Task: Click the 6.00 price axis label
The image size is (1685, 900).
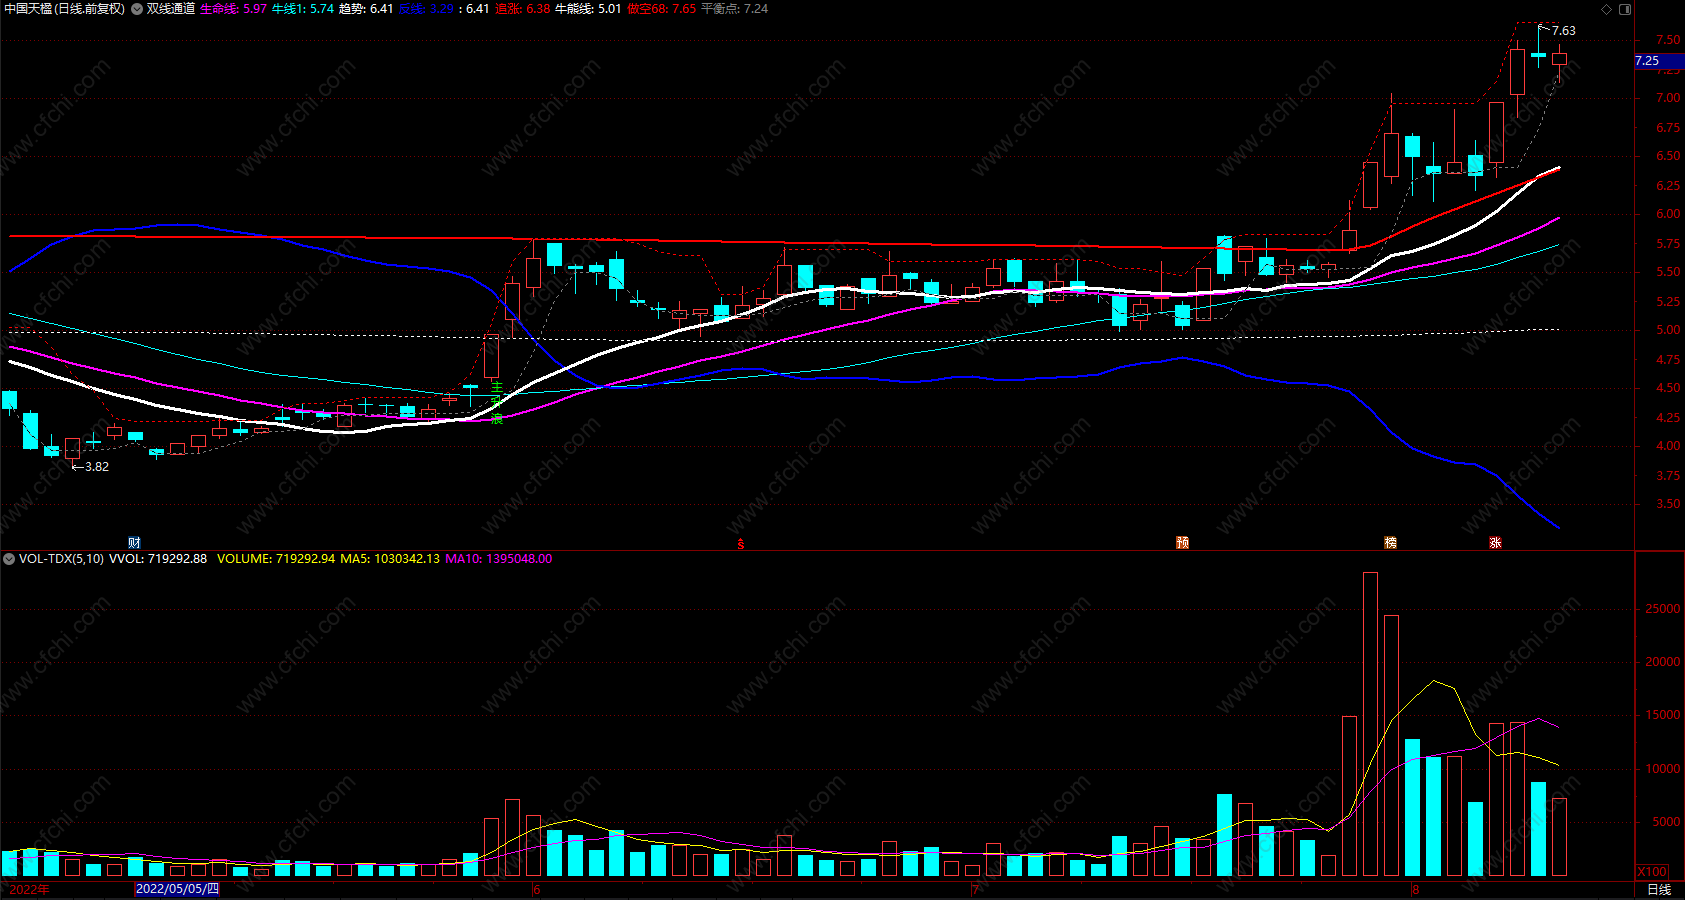Action: click(1668, 214)
